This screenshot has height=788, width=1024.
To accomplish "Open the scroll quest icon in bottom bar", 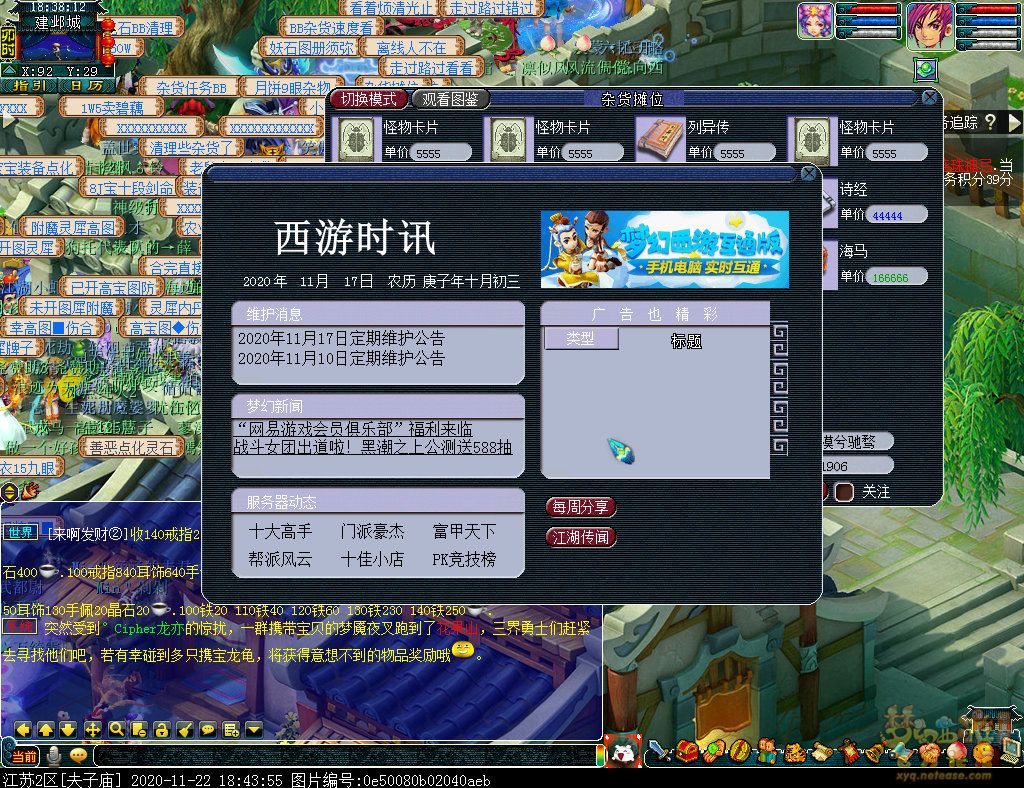I will [x=822, y=753].
